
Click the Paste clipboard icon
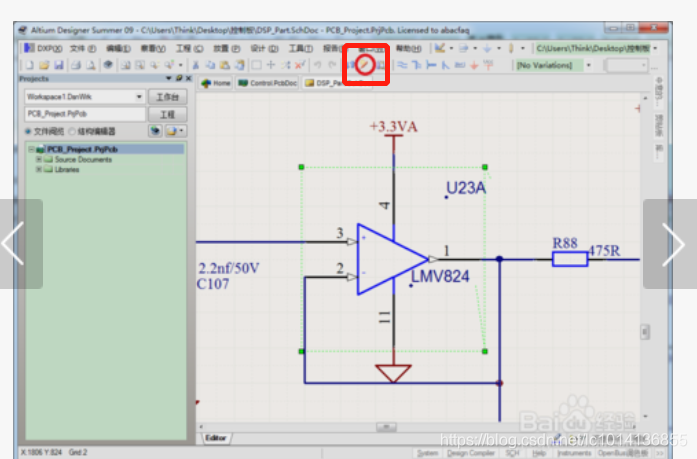pyautogui.click(x=225, y=65)
